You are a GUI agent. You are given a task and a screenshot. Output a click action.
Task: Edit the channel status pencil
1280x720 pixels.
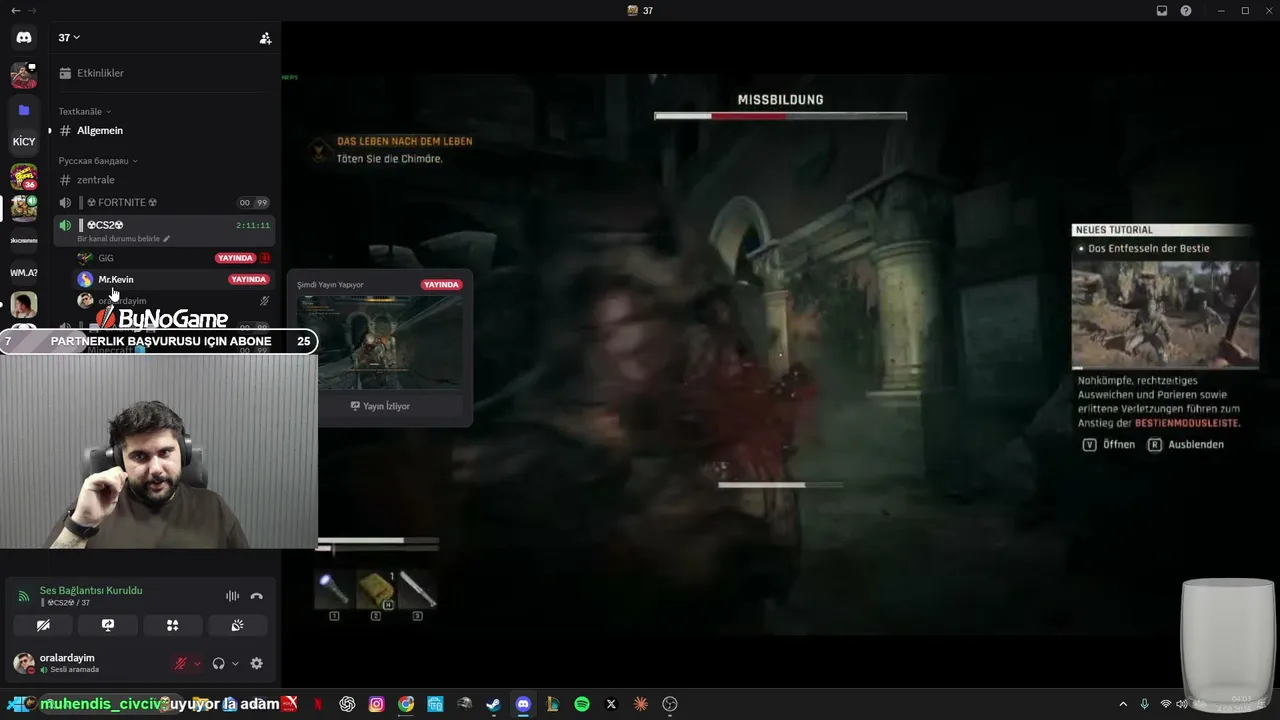click(167, 239)
